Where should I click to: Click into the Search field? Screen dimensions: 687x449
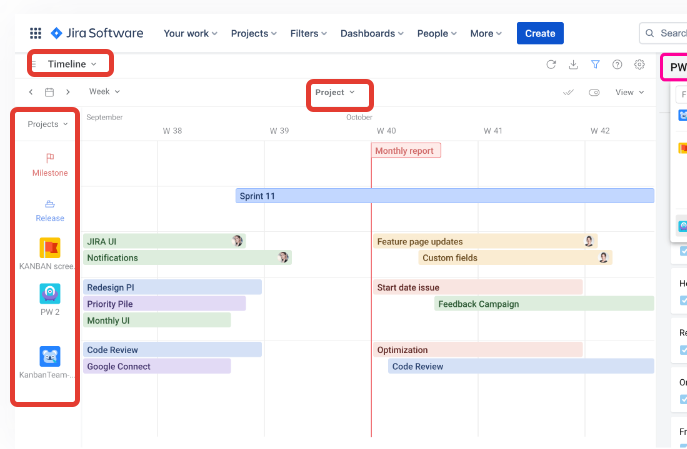pyautogui.click(x=663, y=33)
